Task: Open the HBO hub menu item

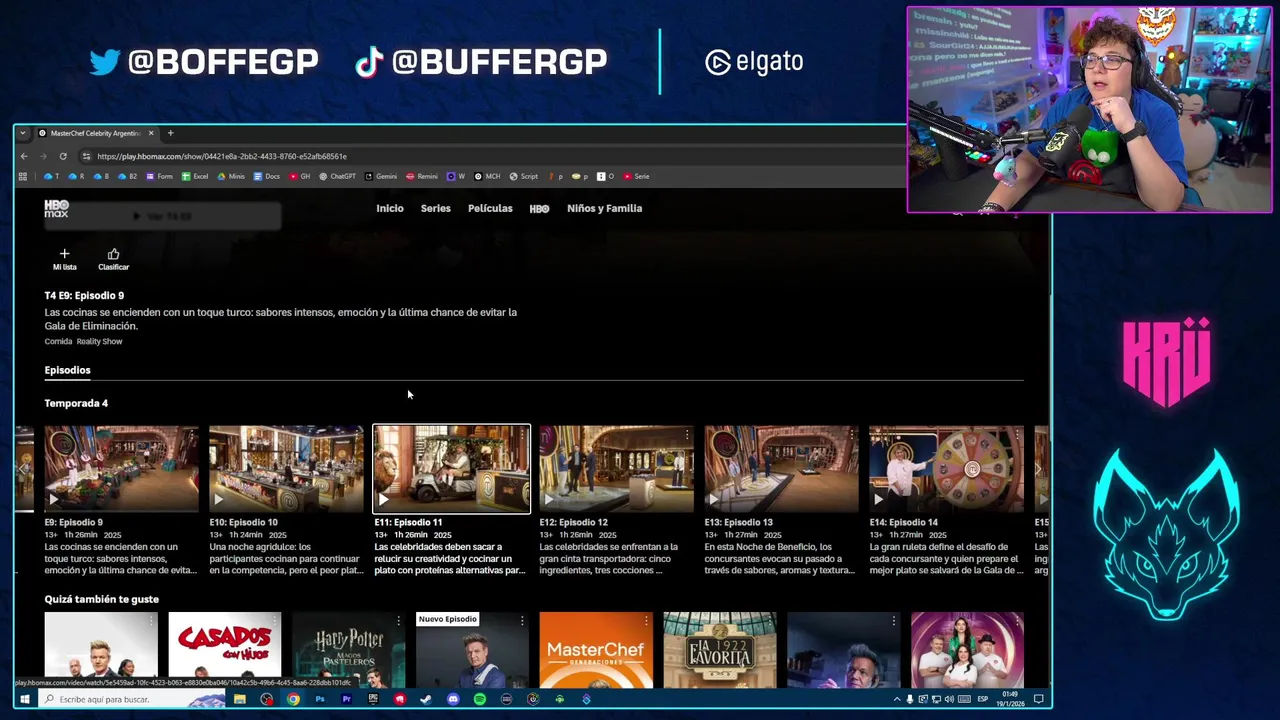Action: [539, 209]
